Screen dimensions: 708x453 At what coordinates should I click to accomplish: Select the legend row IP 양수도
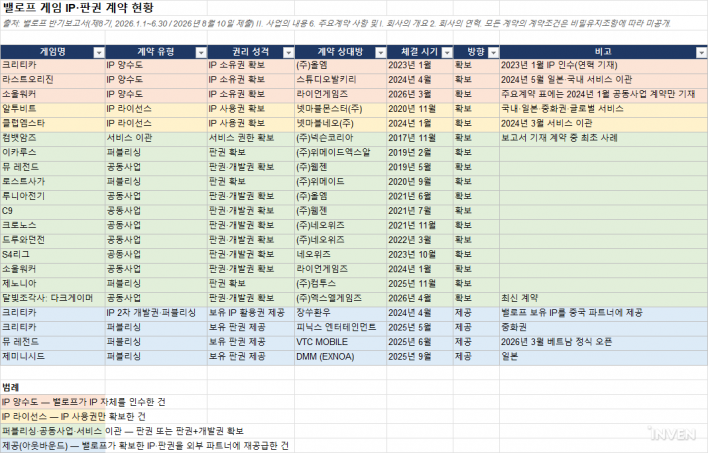[x=83, y=402]
